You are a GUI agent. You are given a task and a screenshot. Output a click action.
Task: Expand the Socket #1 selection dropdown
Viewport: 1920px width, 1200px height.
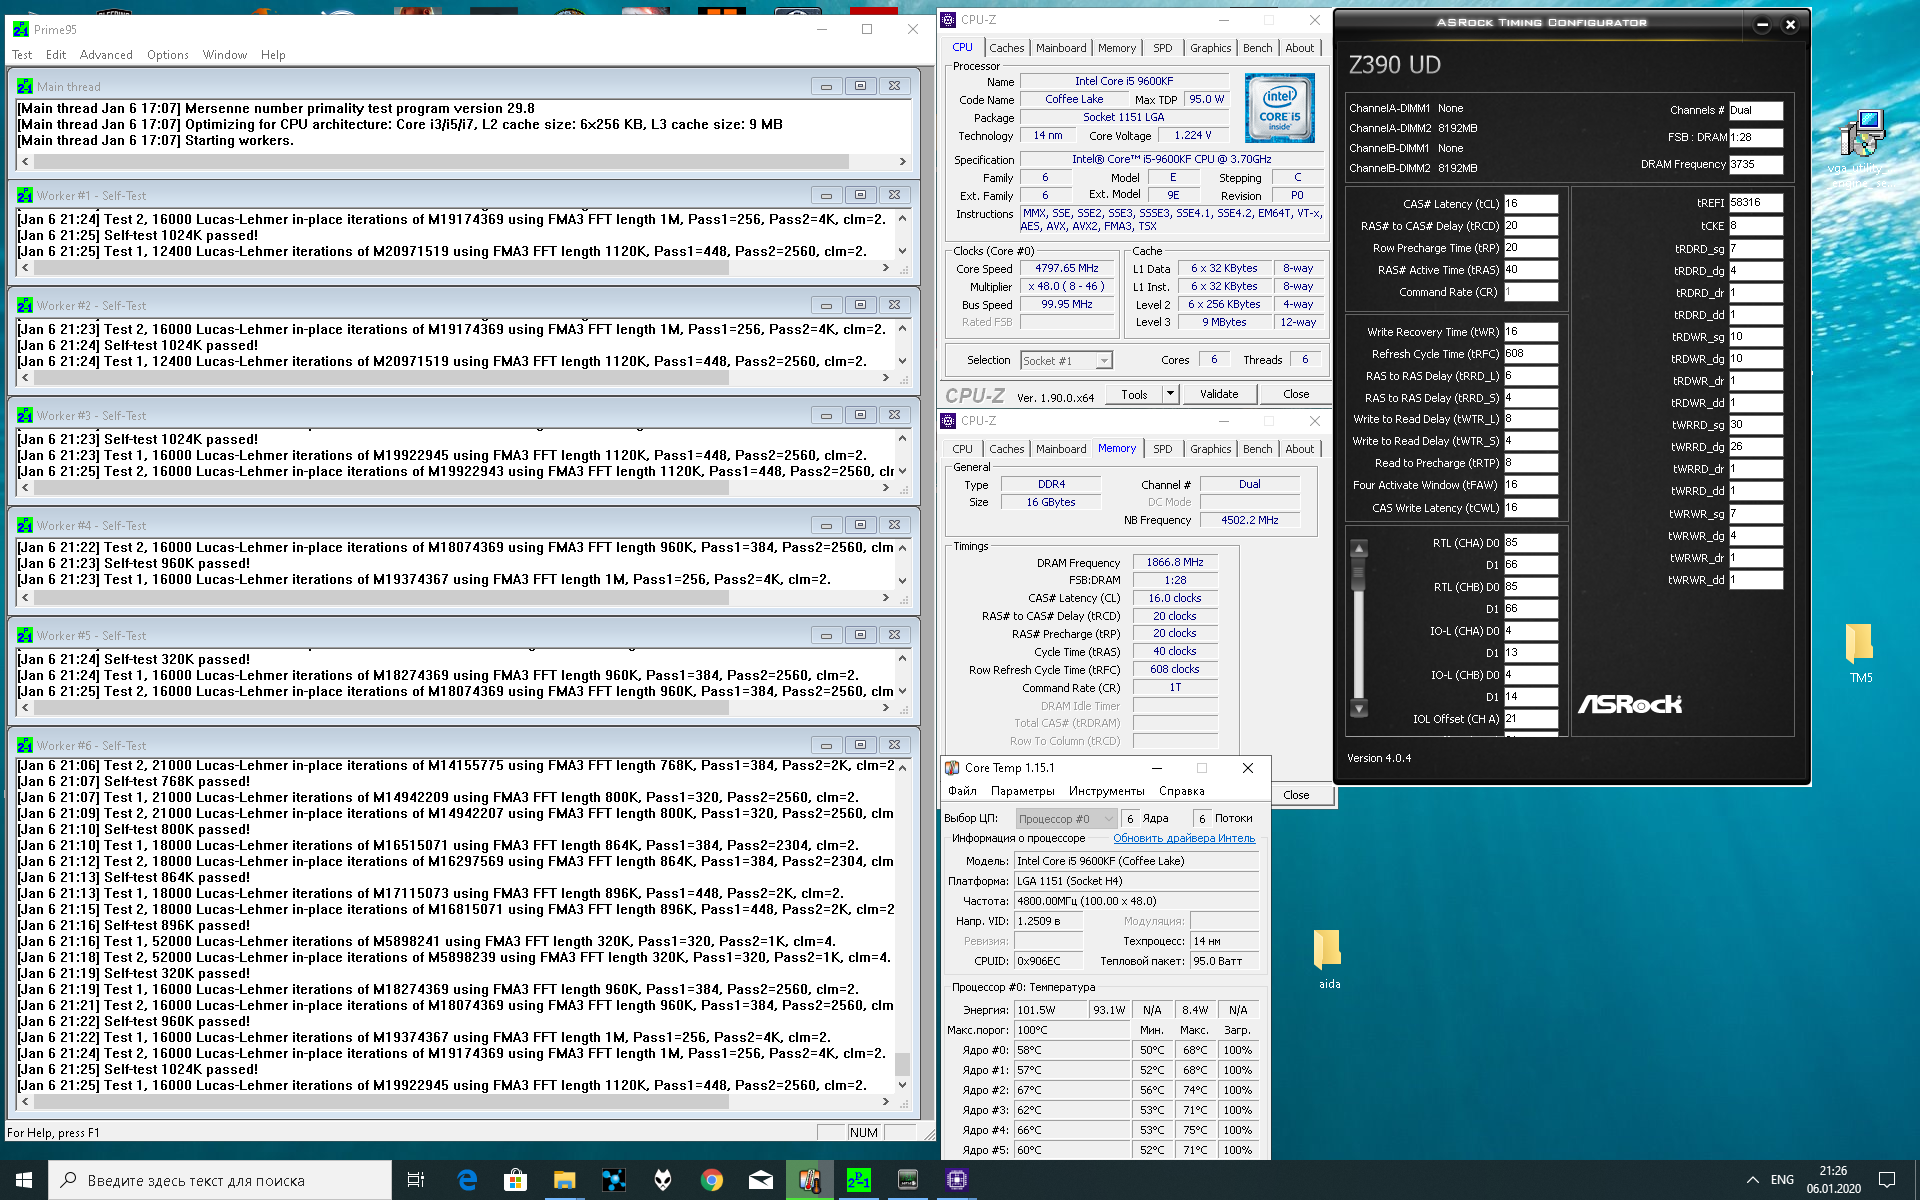point(1103,361)
